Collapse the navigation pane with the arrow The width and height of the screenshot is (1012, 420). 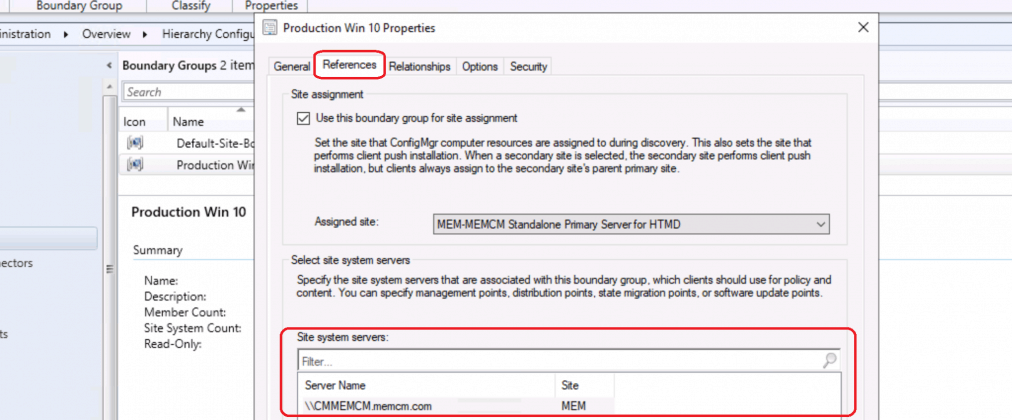pyautogui.click(x=109, y=65)
